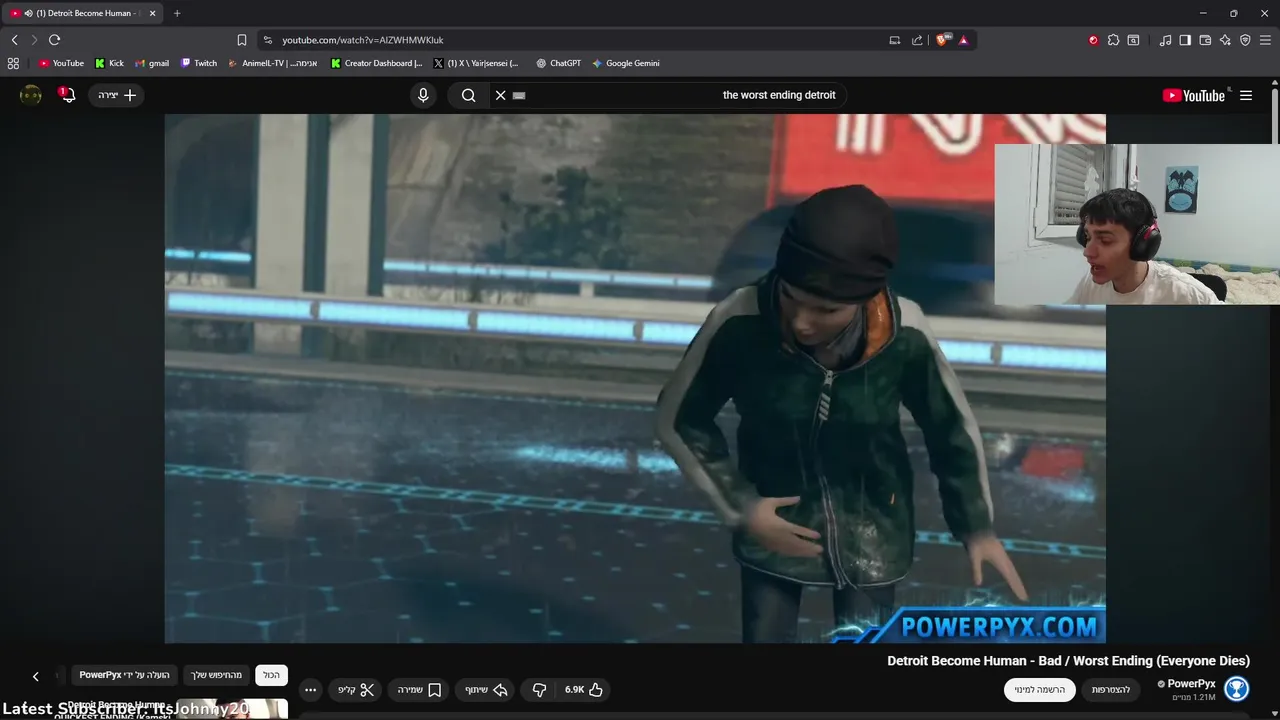Open YouTube notifications bell
The width and height of the screenshot is (1280, 720).
(x=68, y=95)
